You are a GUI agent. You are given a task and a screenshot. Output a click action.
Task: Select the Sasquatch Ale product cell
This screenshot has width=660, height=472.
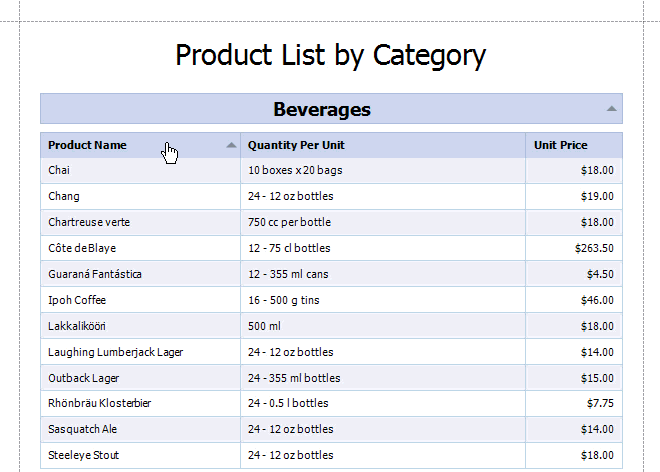(83, 430)
